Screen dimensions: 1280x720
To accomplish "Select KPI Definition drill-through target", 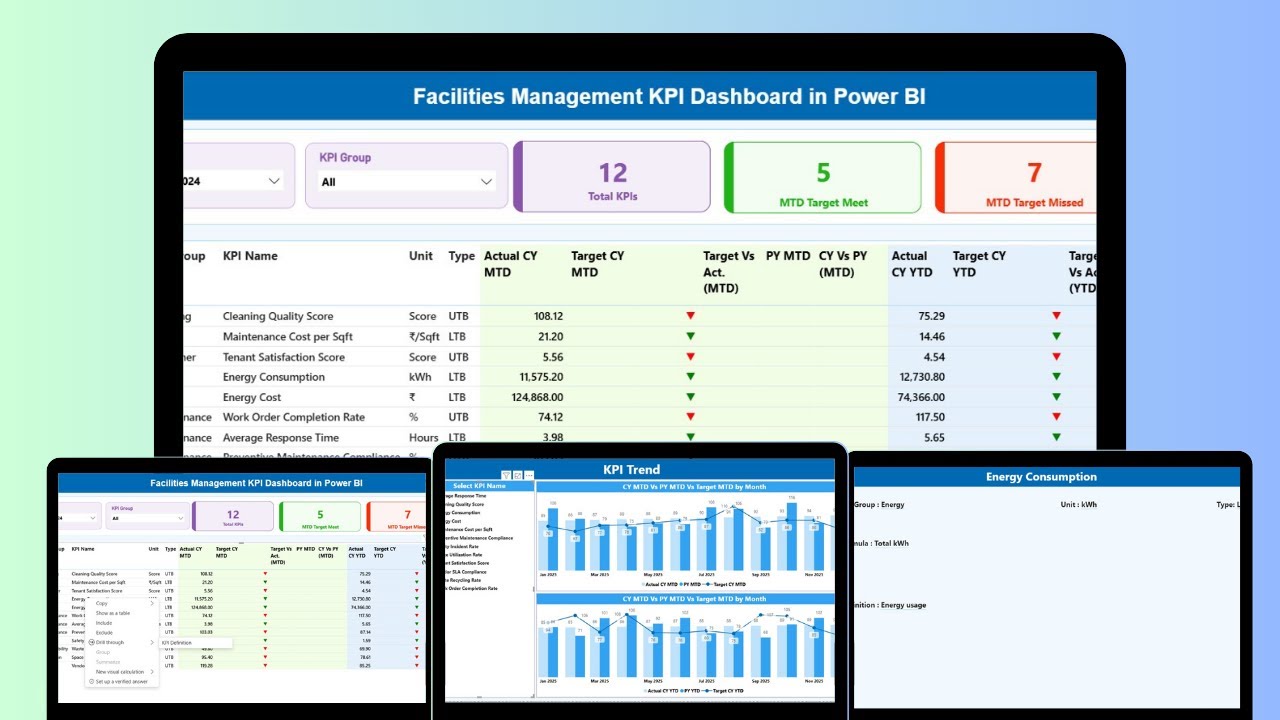I will click(x=176, y=643).
